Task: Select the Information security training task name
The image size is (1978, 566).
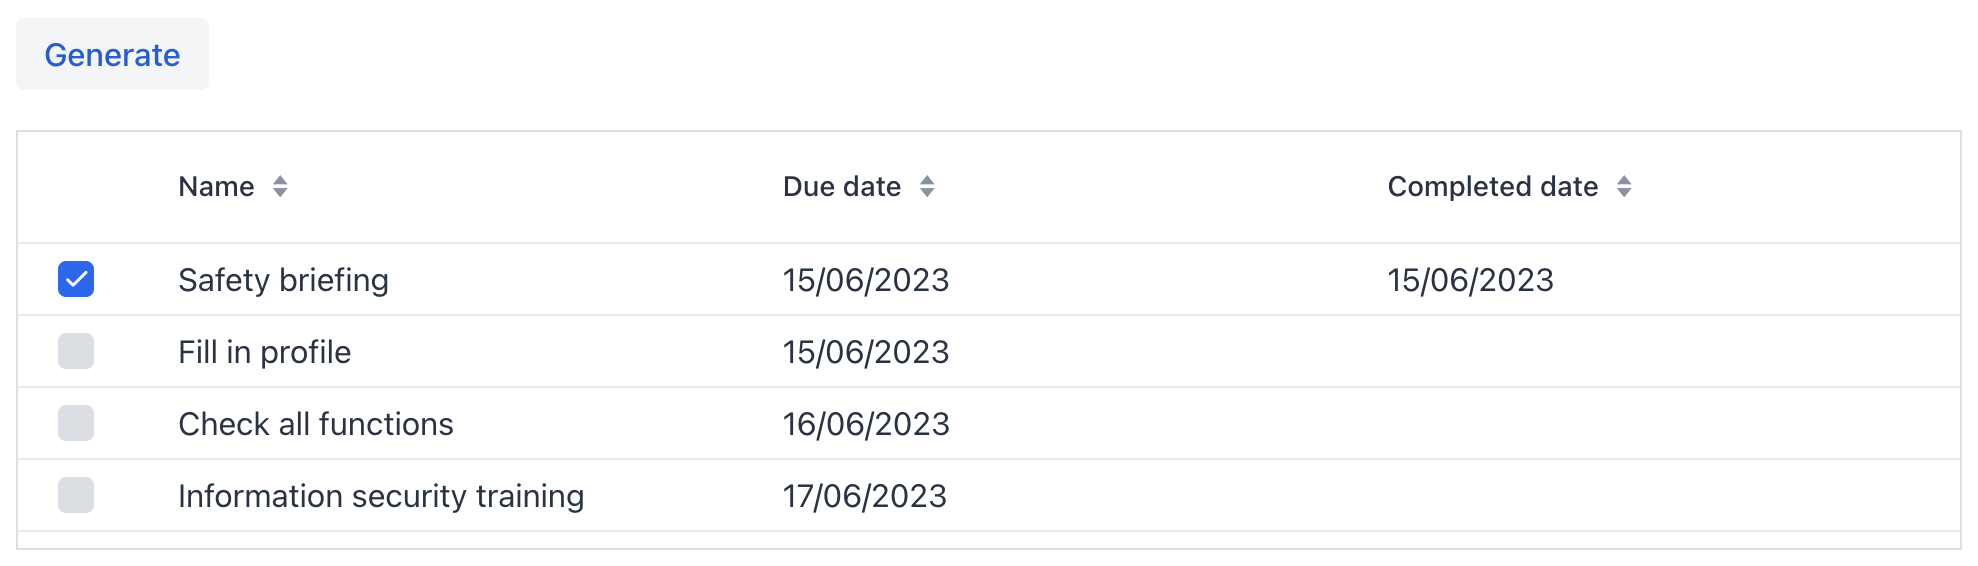Action: coord(380,496)
